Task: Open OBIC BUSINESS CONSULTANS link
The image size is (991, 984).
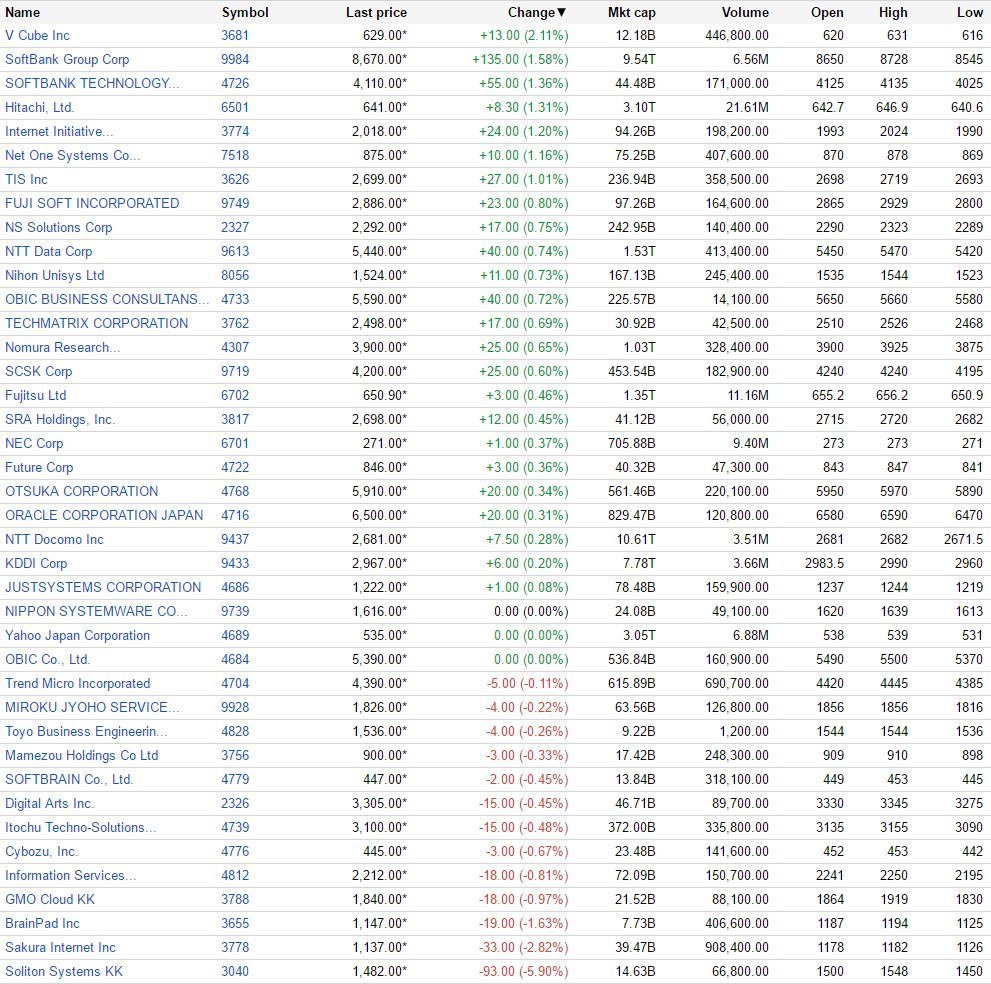Action: (107, 300)
